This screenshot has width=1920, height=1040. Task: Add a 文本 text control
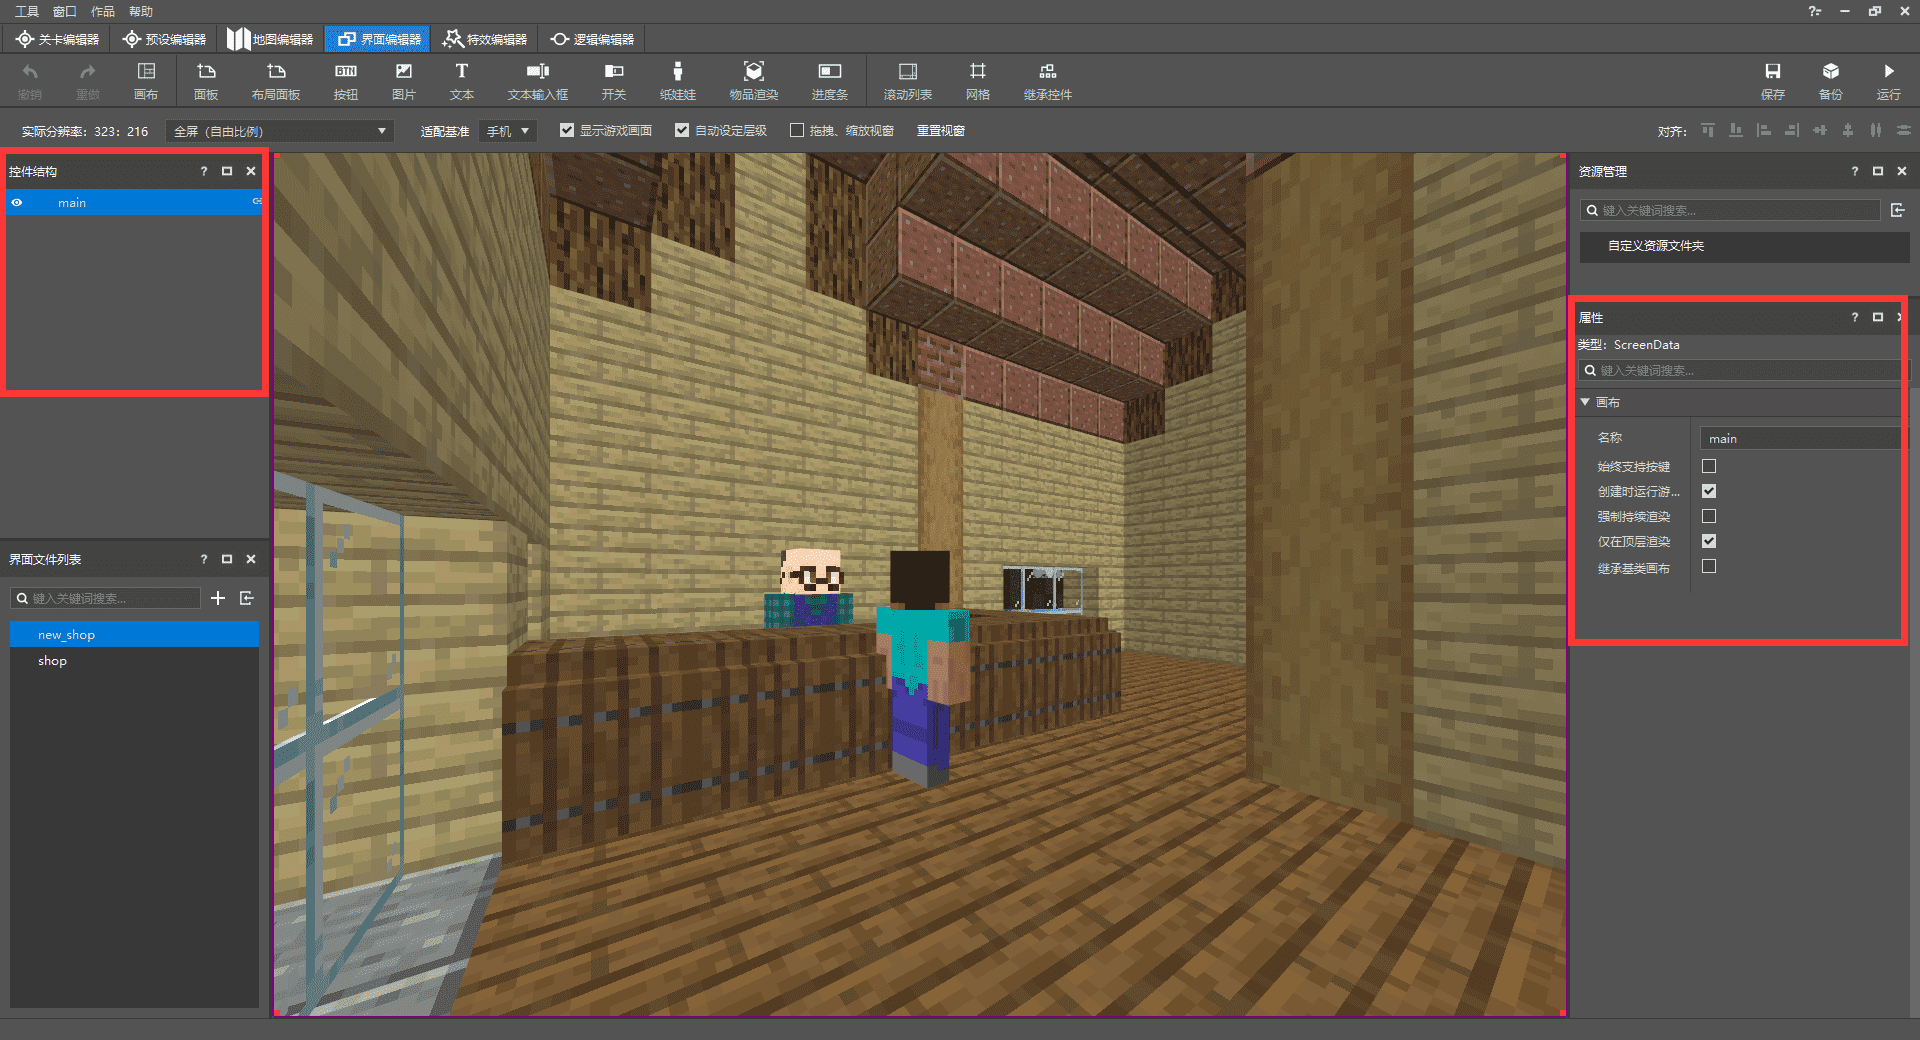462,80
